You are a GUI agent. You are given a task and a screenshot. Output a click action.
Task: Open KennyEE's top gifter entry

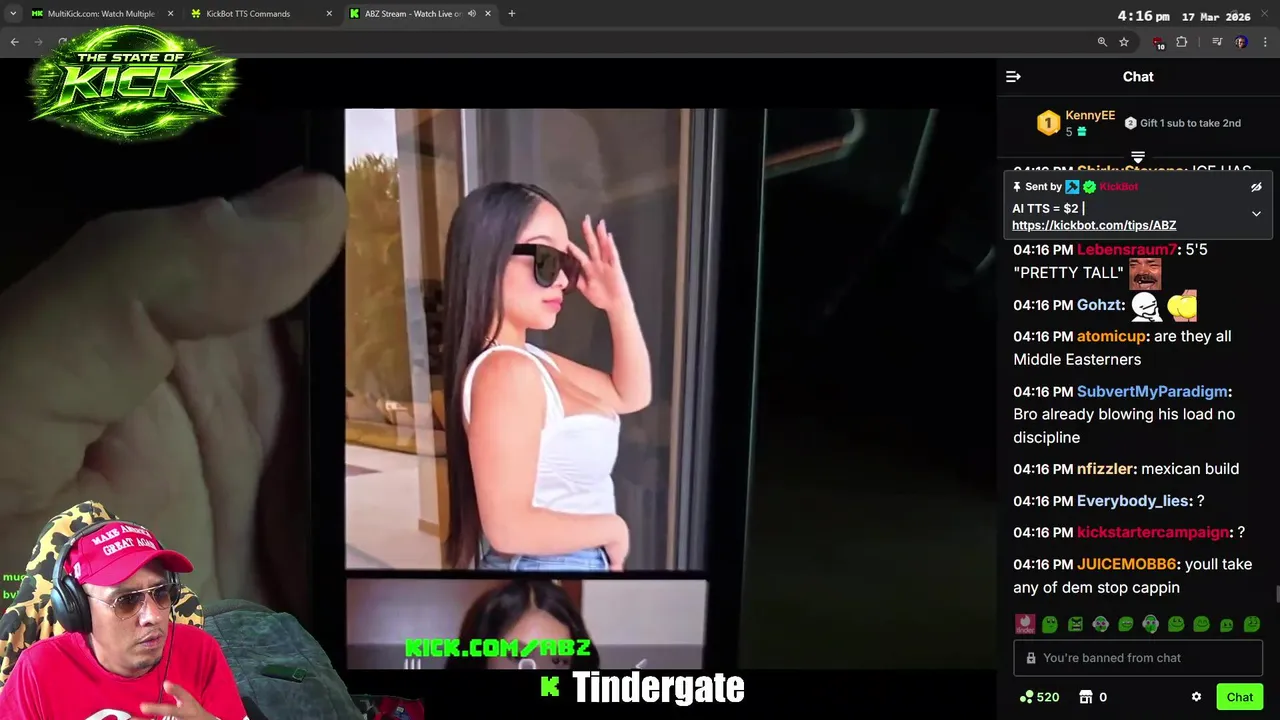pyautogui.click(x=1076, y=123)
